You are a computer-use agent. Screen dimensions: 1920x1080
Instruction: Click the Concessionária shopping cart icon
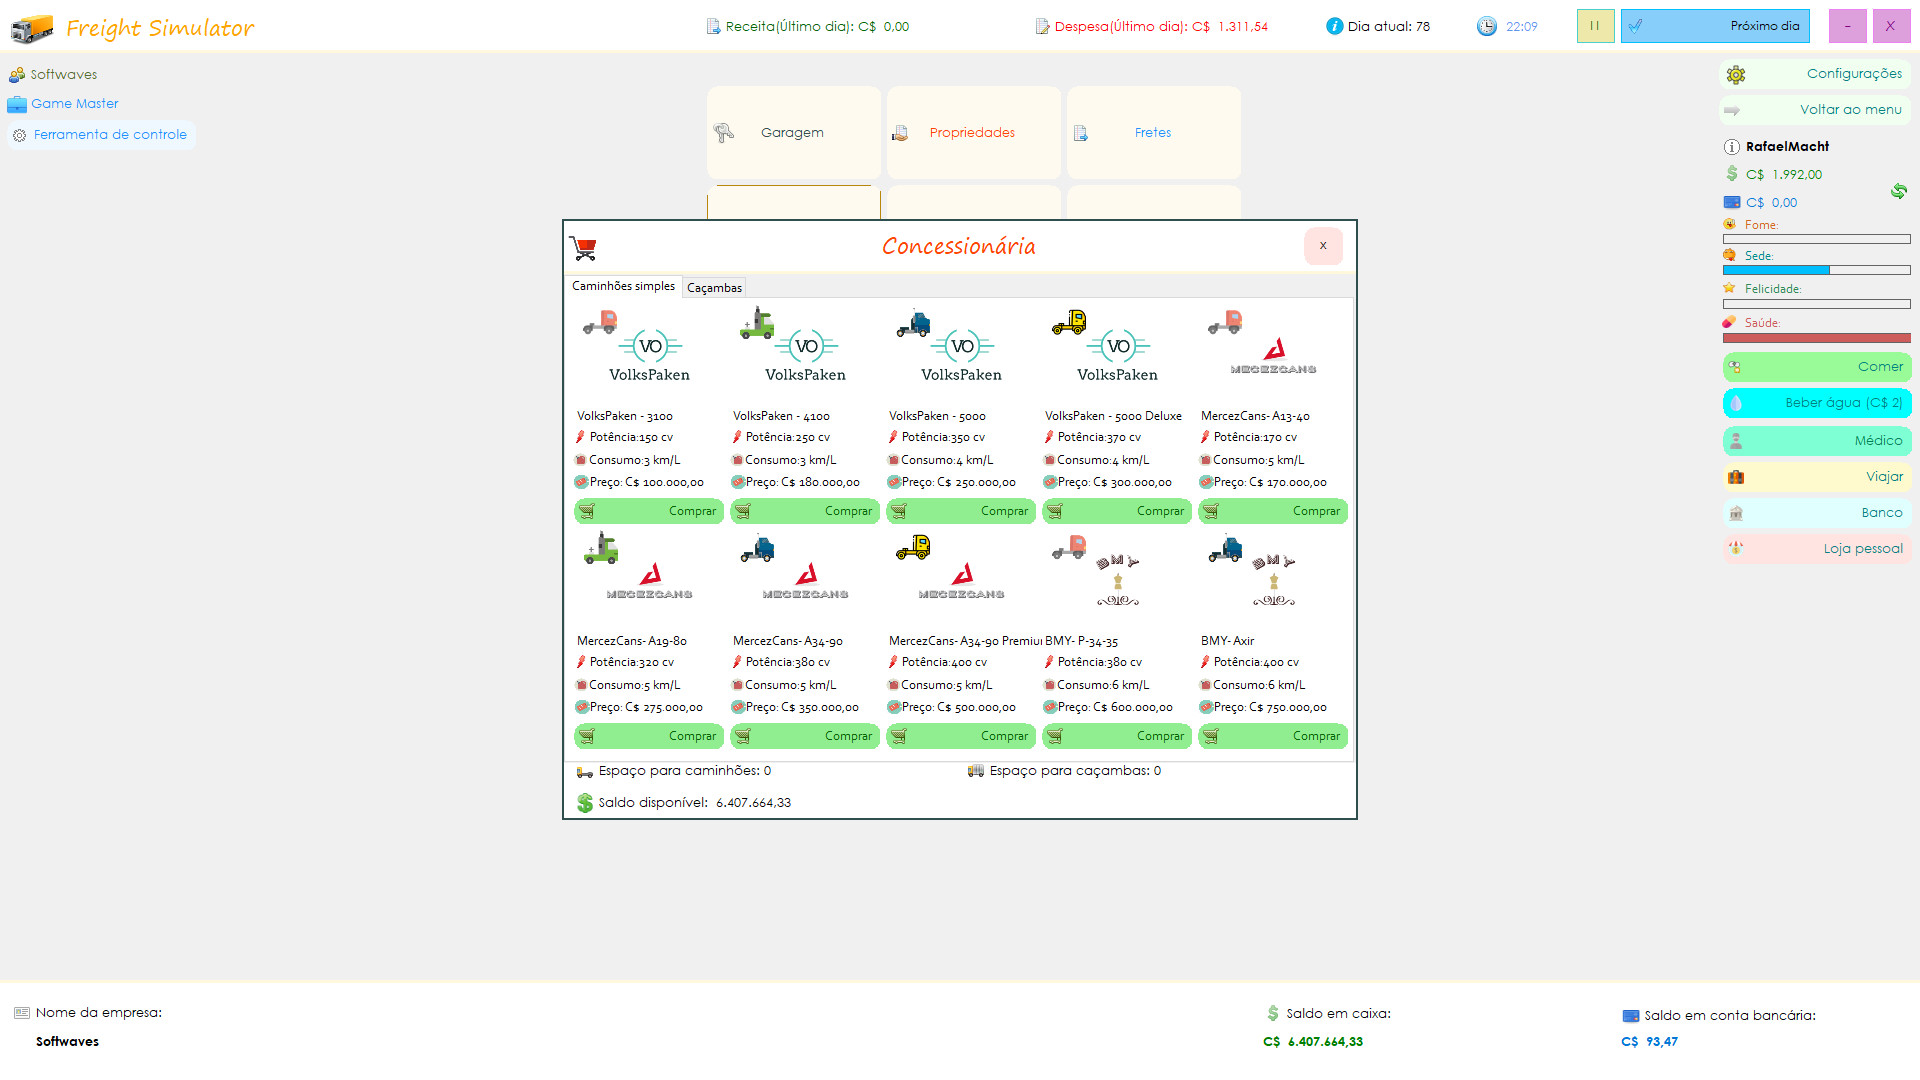(x=583, y=247)
